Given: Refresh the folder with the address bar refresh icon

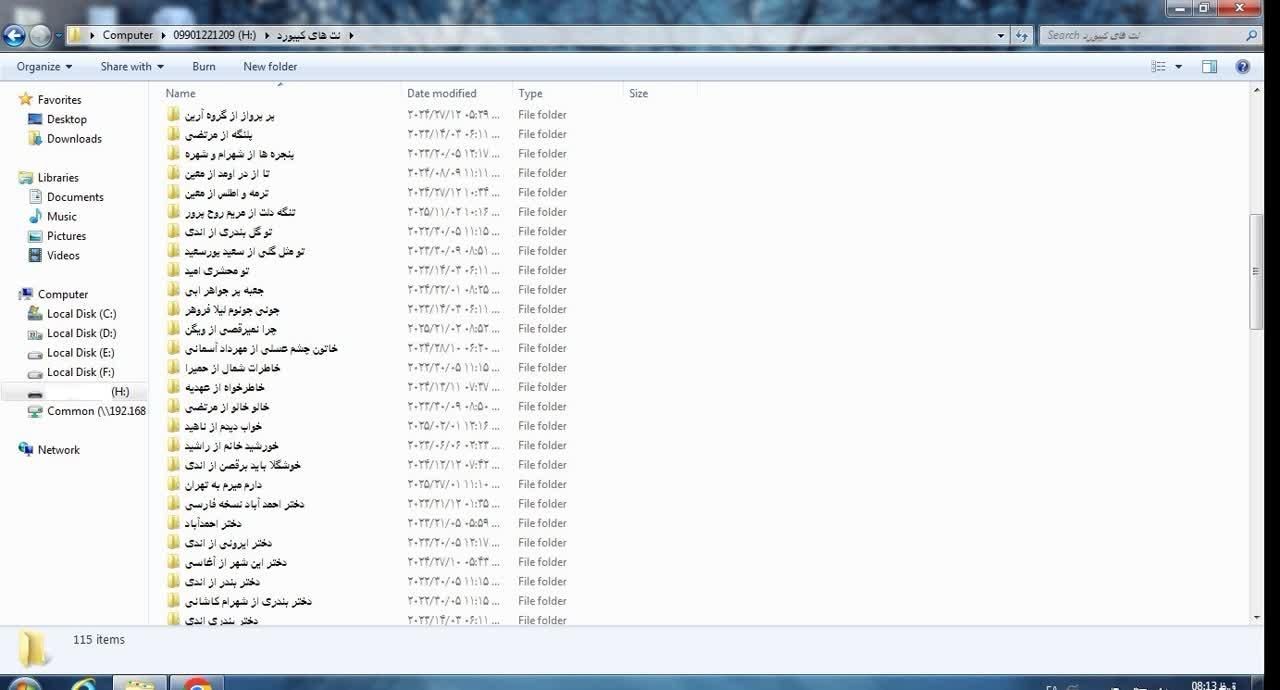Looking at the screenshot, I should (1021, 35).
